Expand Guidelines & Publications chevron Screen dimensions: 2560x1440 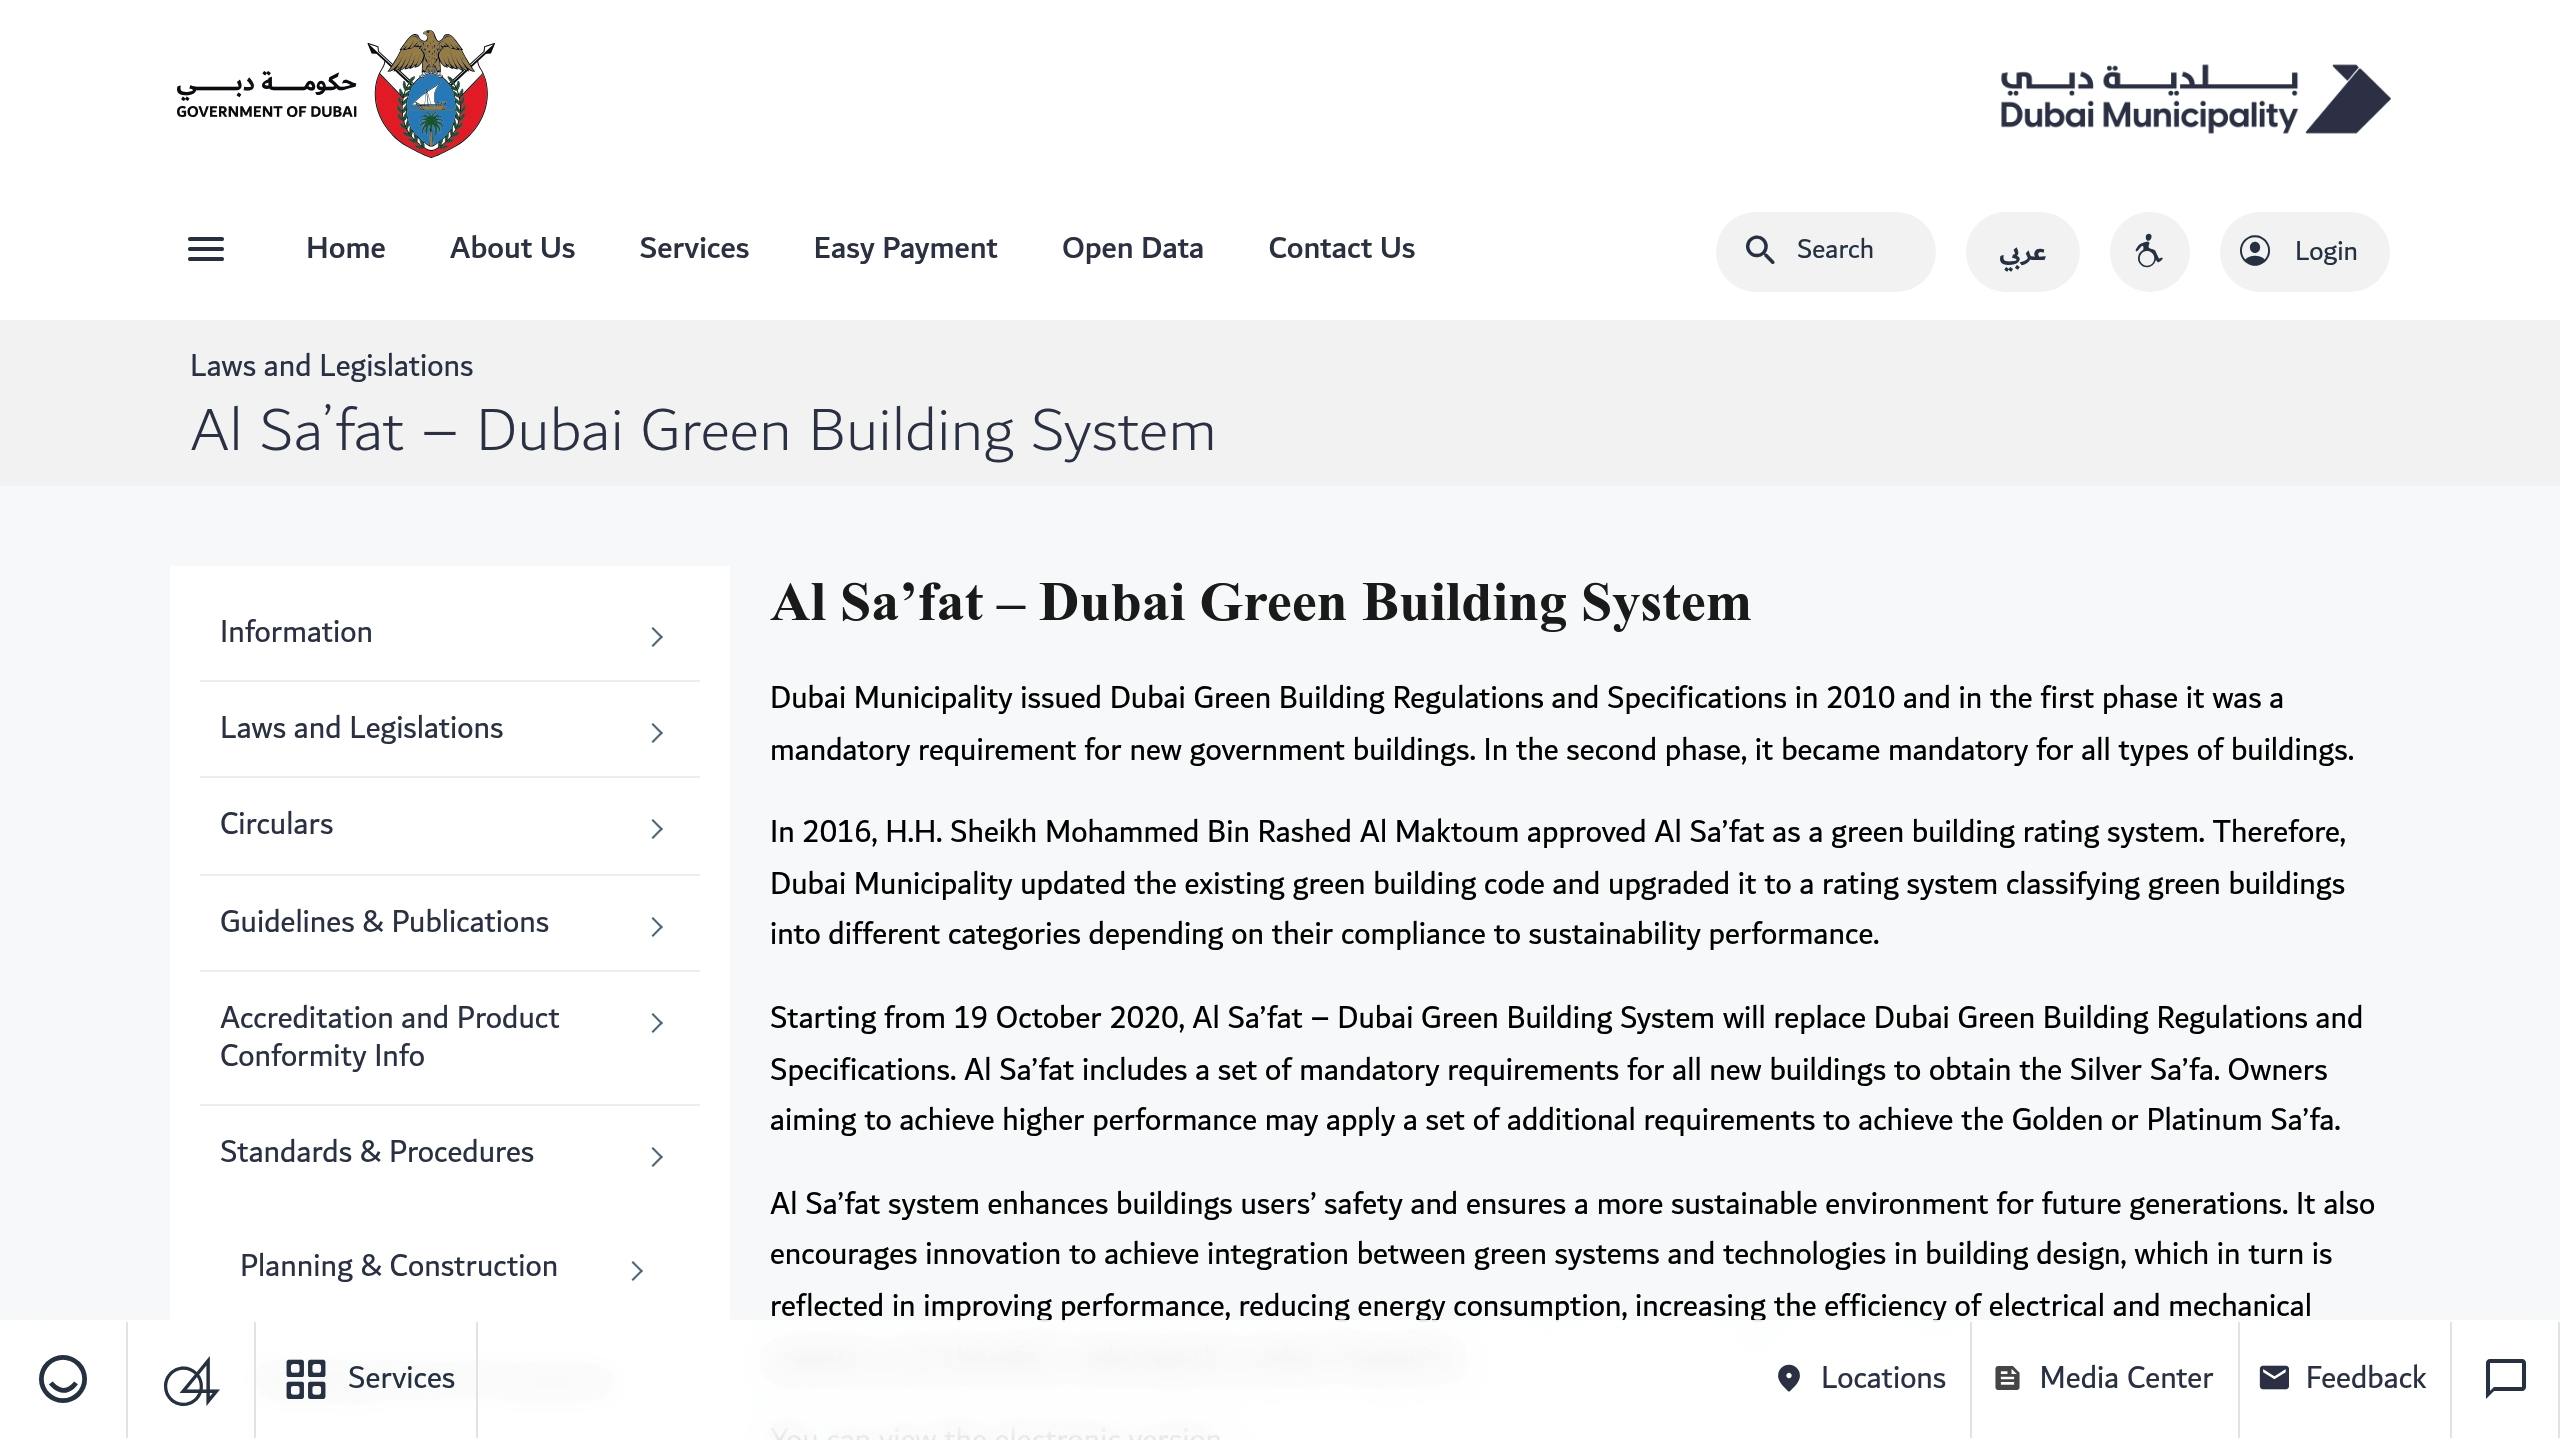coord(657,927)
